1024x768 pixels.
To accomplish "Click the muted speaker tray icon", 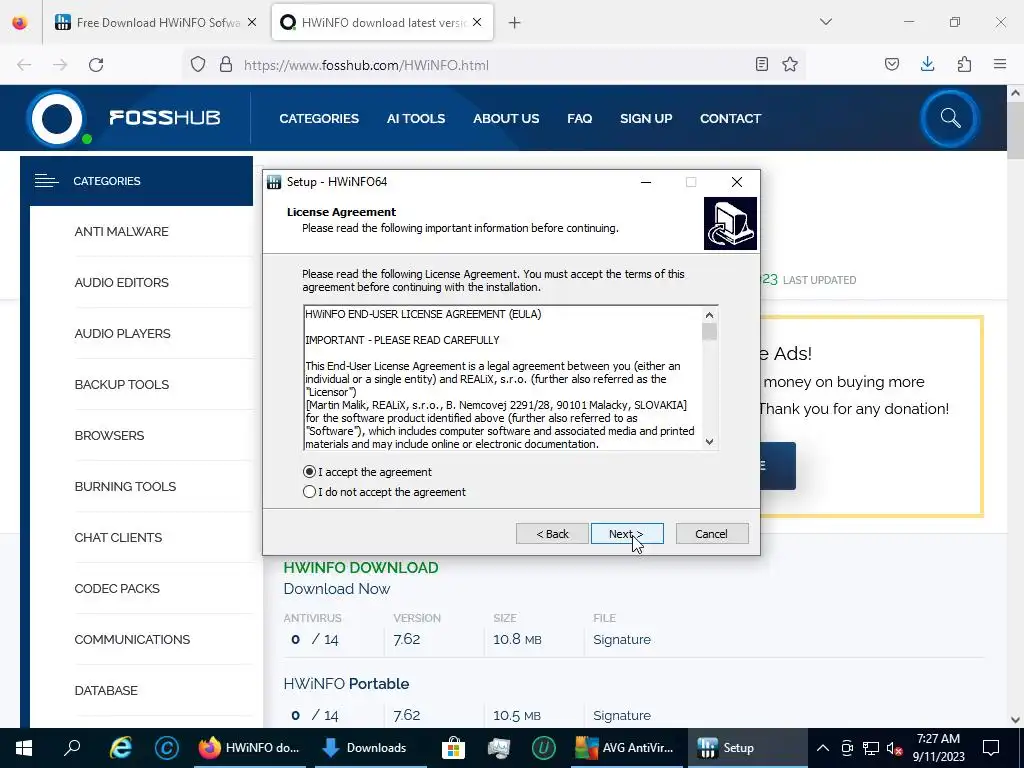I will (895, 748).
